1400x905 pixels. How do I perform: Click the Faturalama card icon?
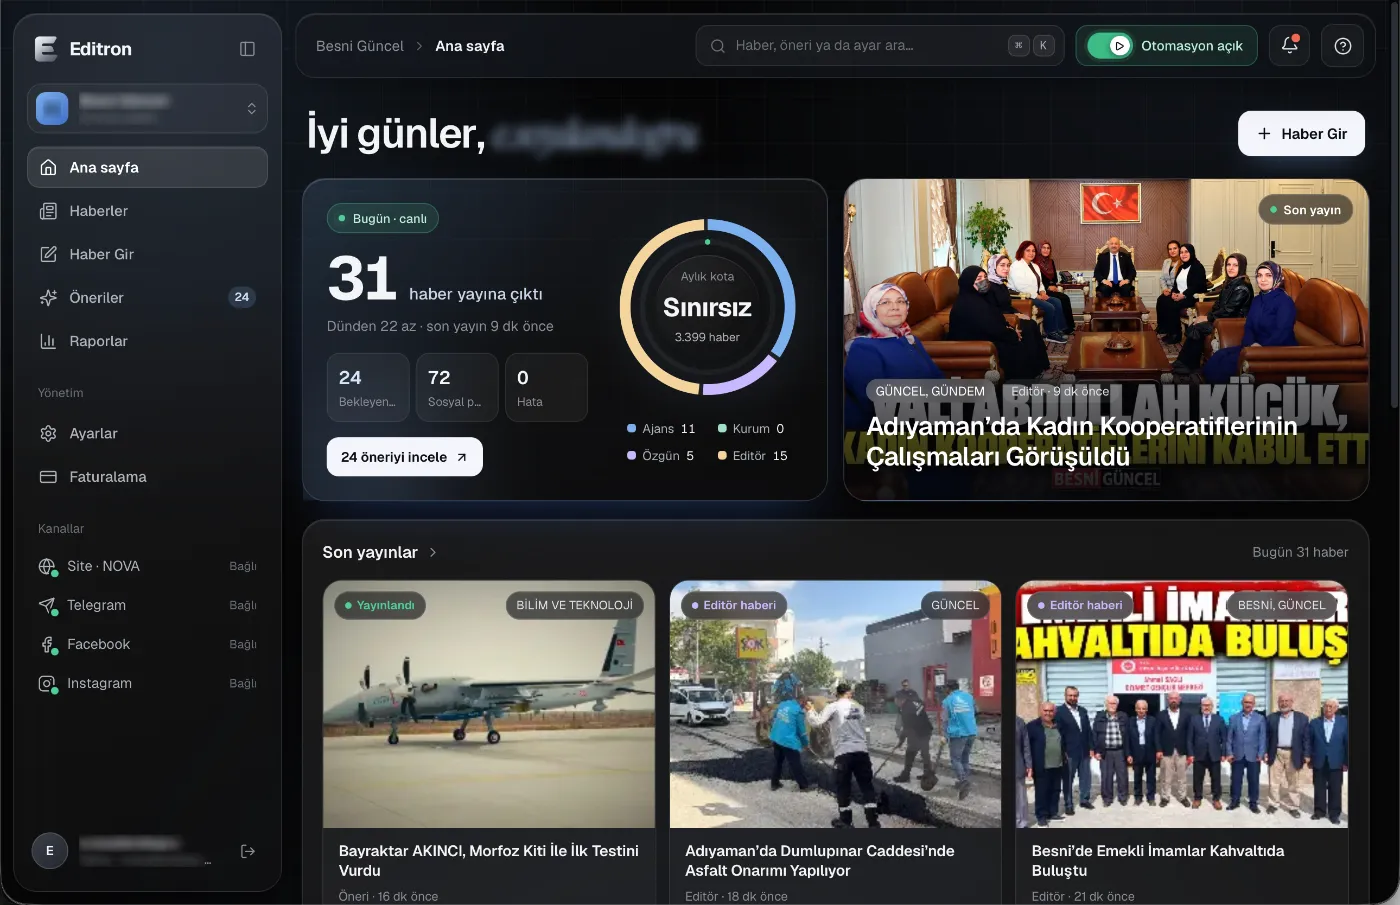click(x=48, y=477)
